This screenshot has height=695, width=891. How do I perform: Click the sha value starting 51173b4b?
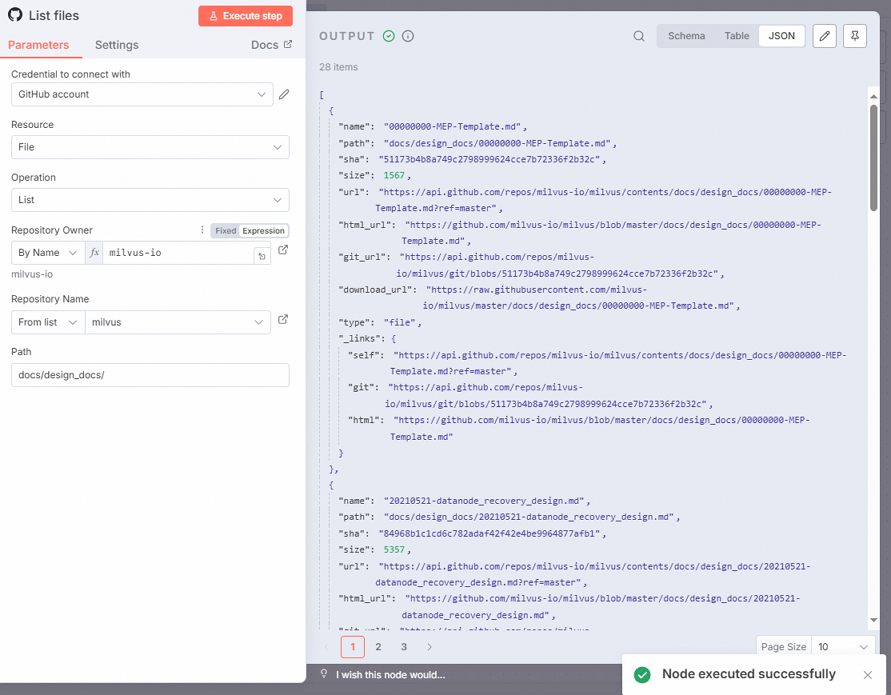coord(490,160)
